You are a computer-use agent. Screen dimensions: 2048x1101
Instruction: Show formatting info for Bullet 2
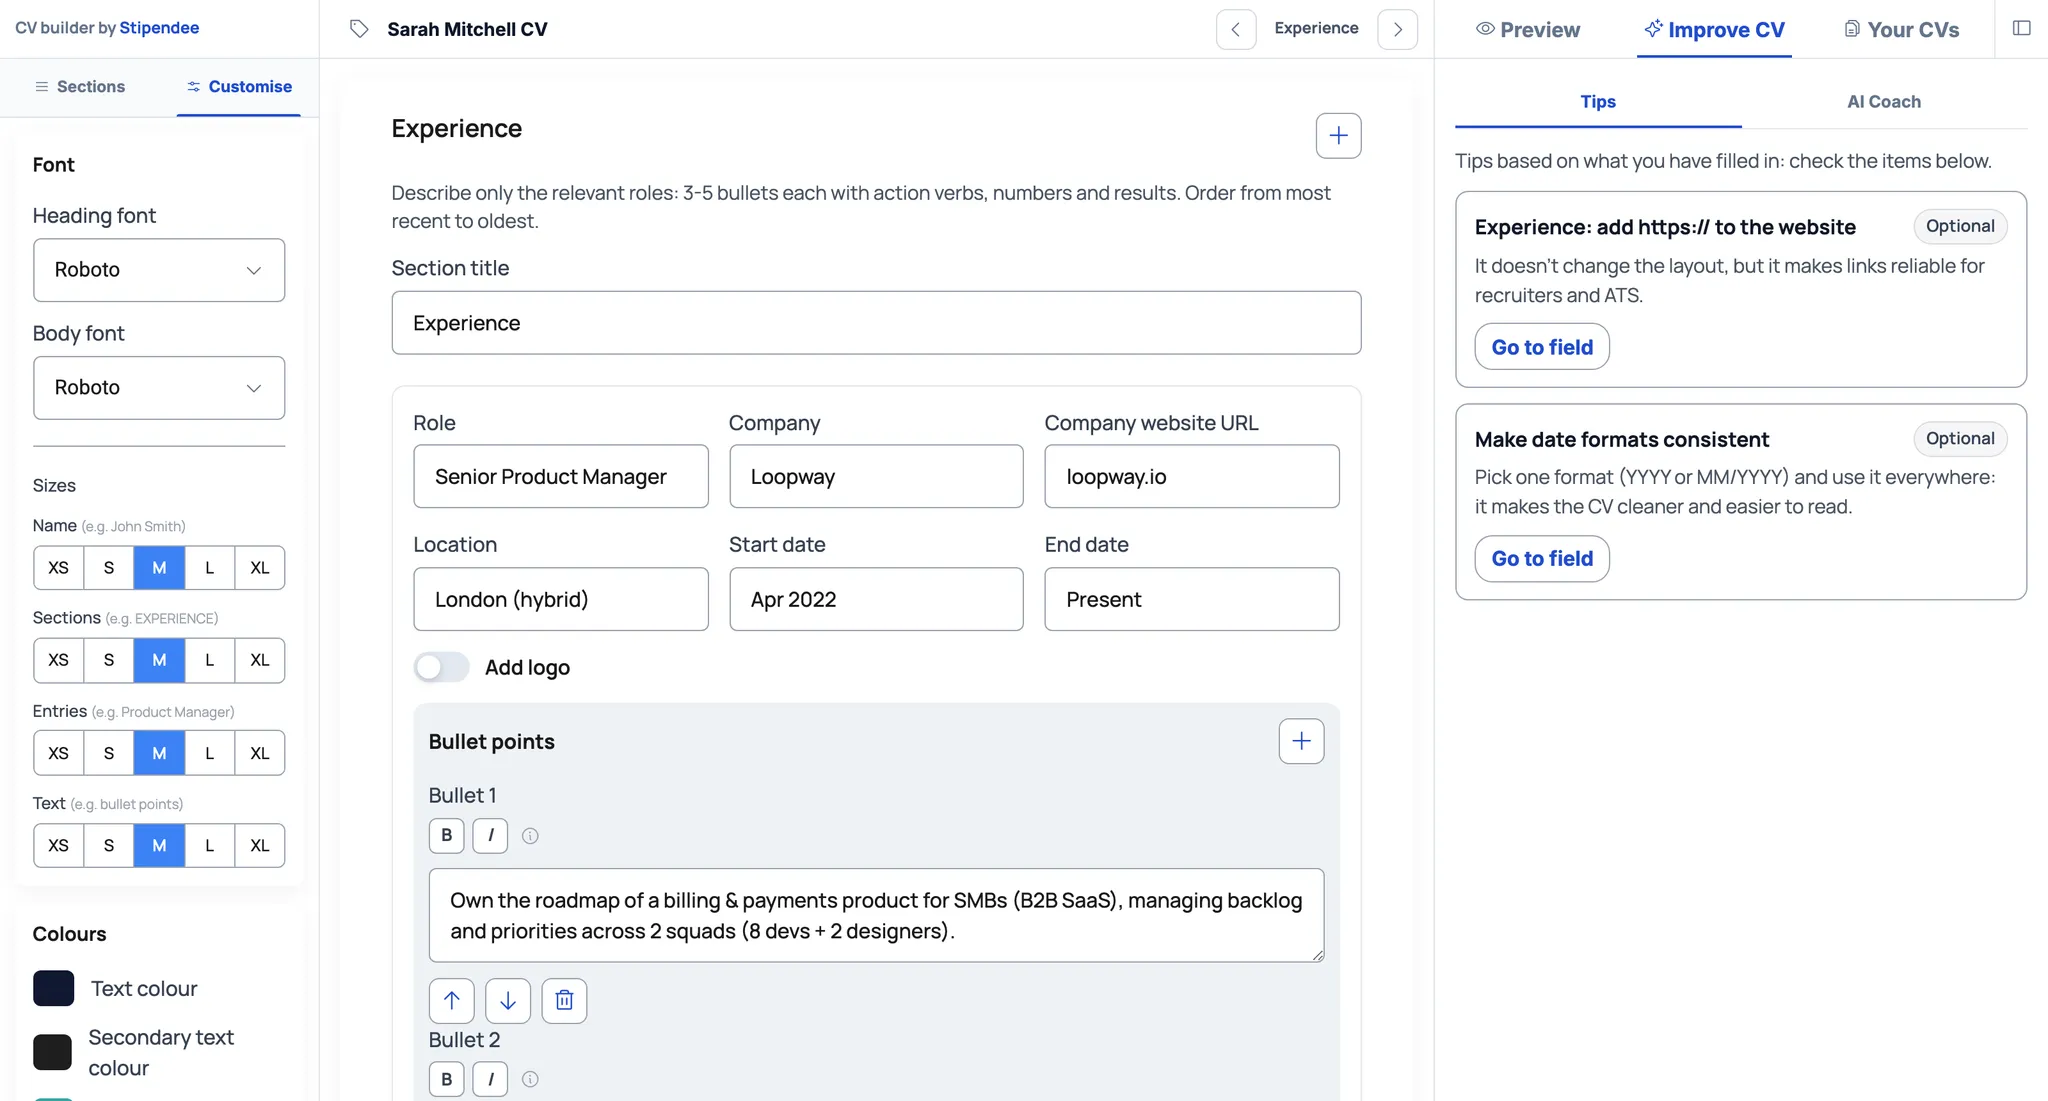530,1079
